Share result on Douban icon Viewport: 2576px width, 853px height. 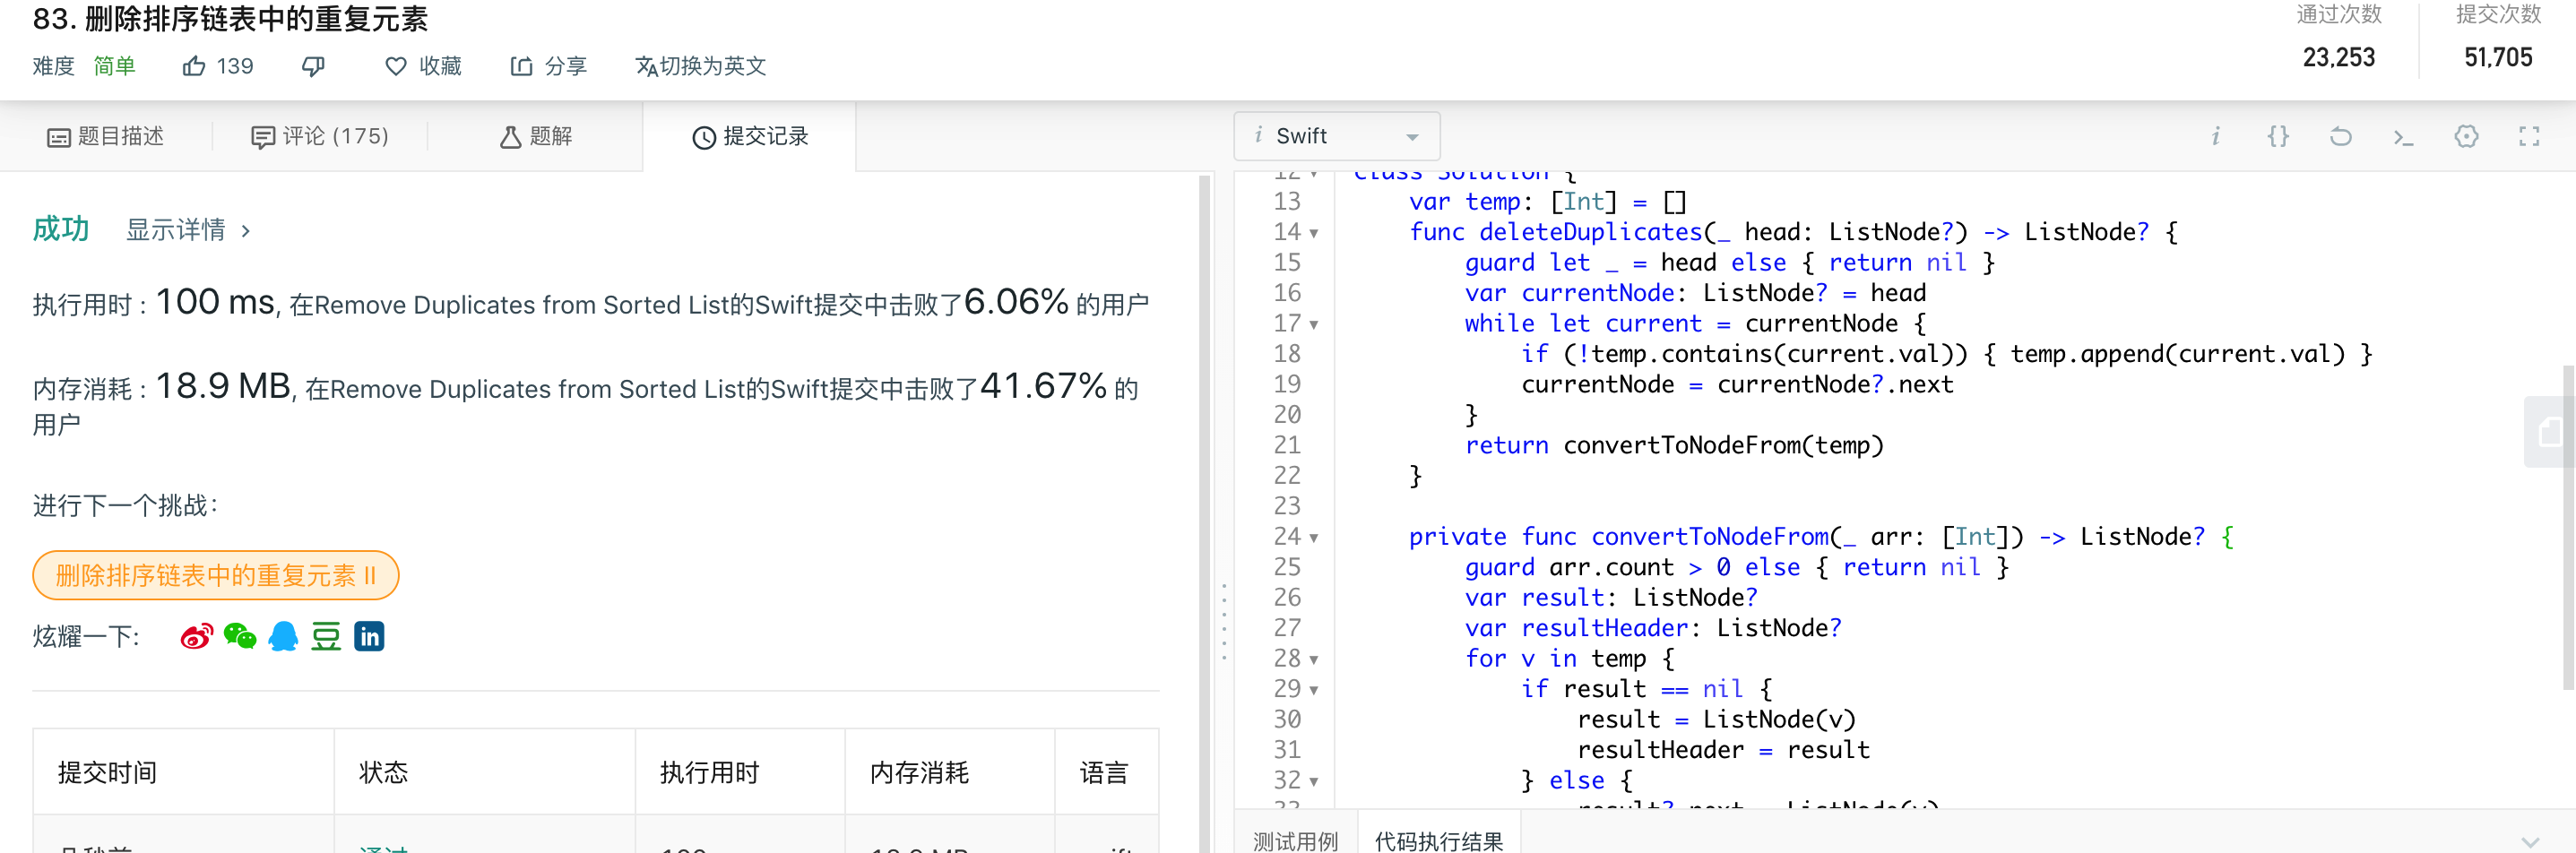click(x=326, y=636)
